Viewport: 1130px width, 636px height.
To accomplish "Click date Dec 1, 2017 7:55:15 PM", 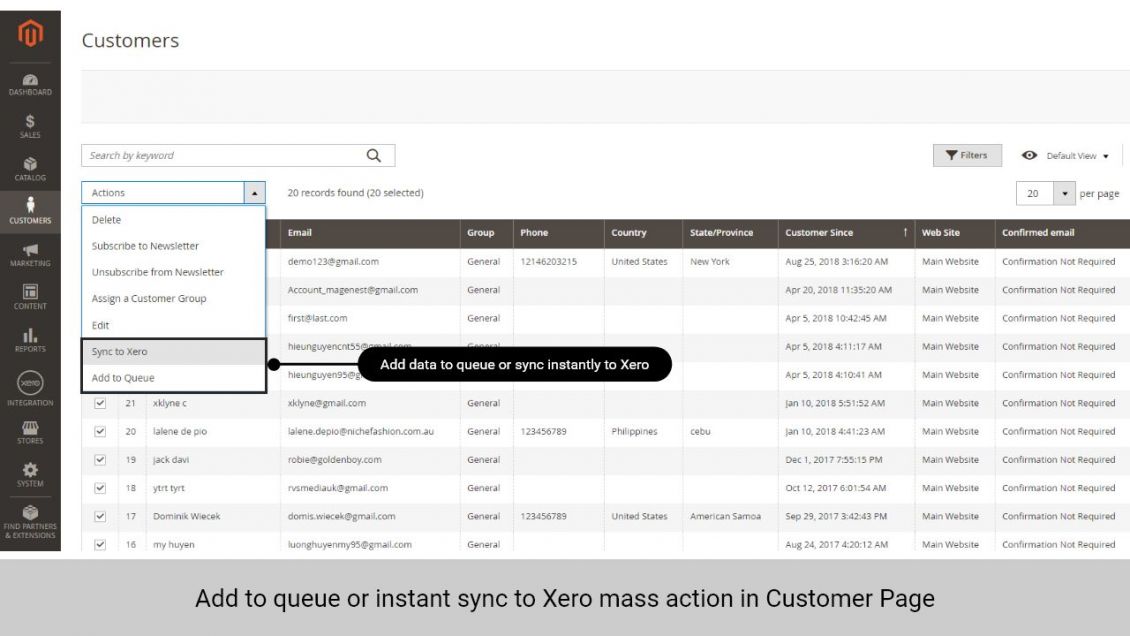I will pyautogui.click(x=833, y=460).
